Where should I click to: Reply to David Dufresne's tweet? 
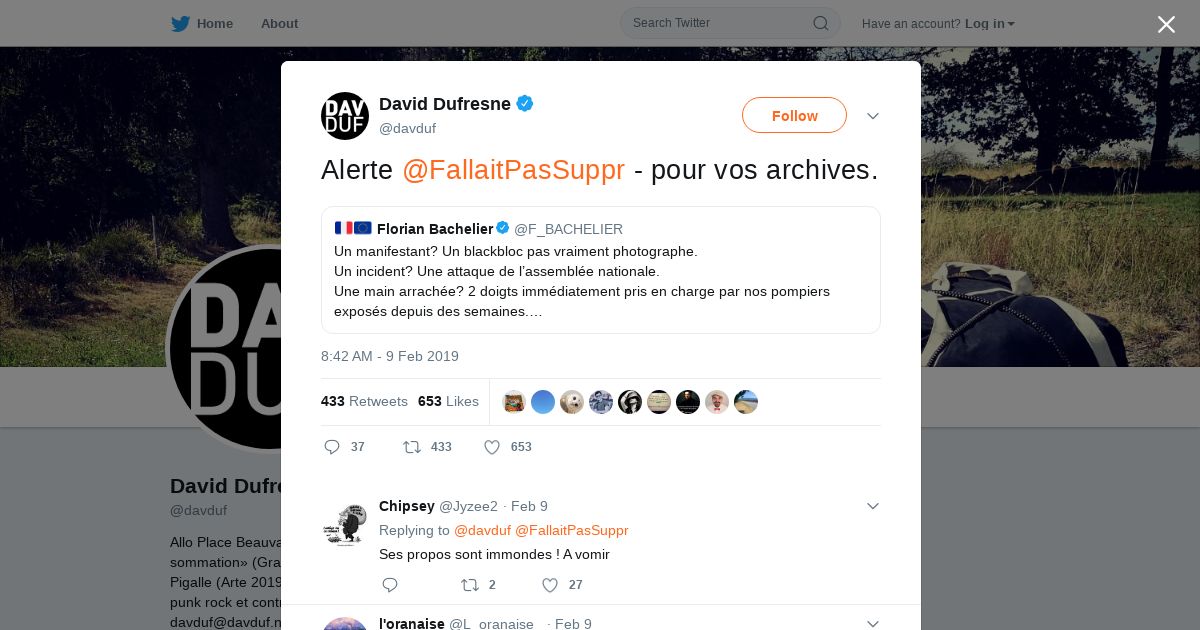click(x=332, y=447)
